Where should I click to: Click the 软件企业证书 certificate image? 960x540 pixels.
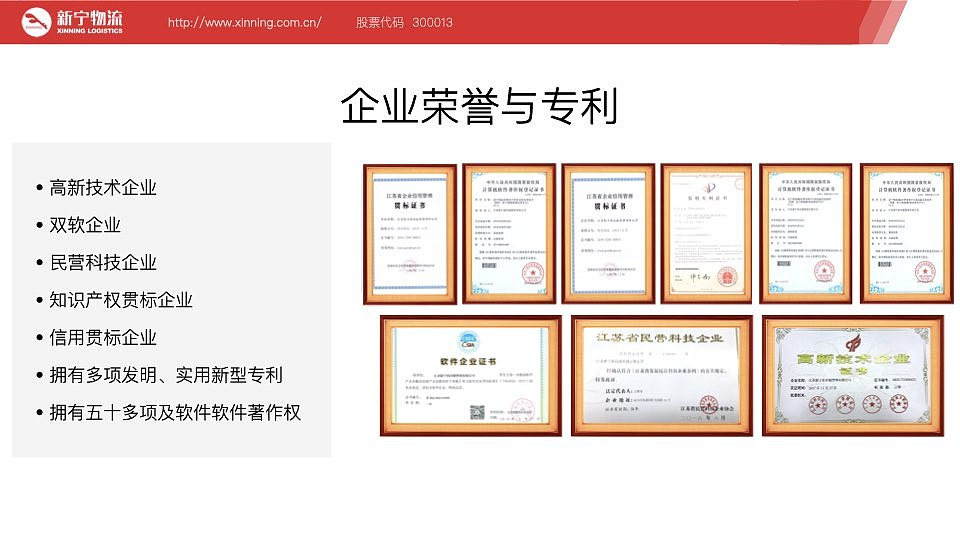[471, 376]
